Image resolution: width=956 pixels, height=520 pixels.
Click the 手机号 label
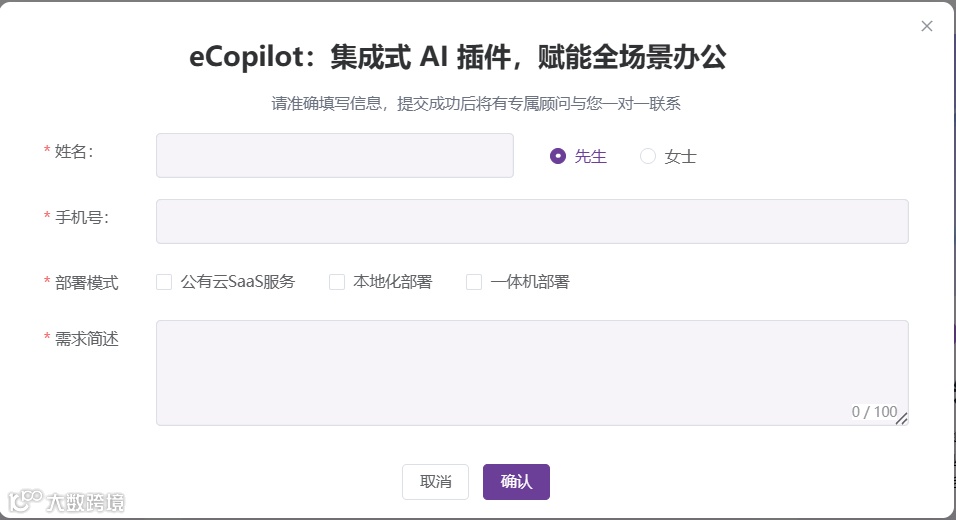click(82, 217)
